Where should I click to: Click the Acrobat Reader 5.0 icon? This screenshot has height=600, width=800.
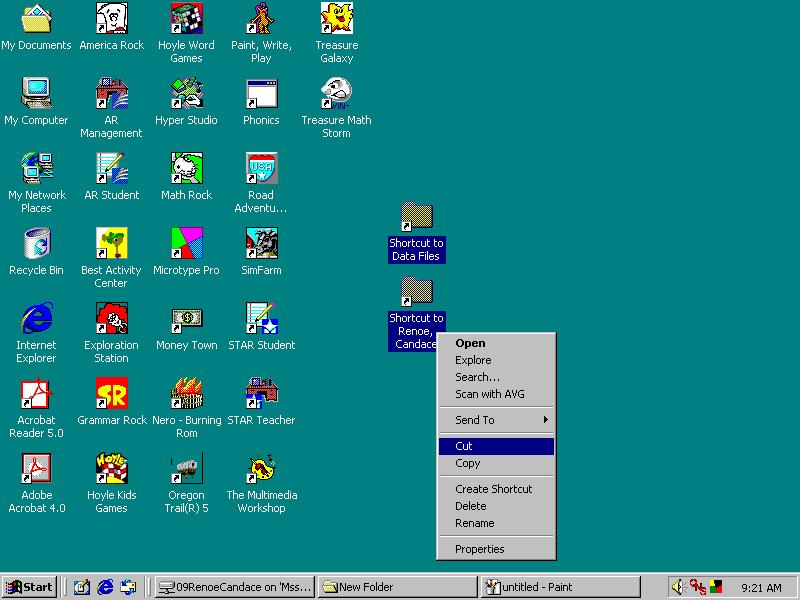(36, 393)
